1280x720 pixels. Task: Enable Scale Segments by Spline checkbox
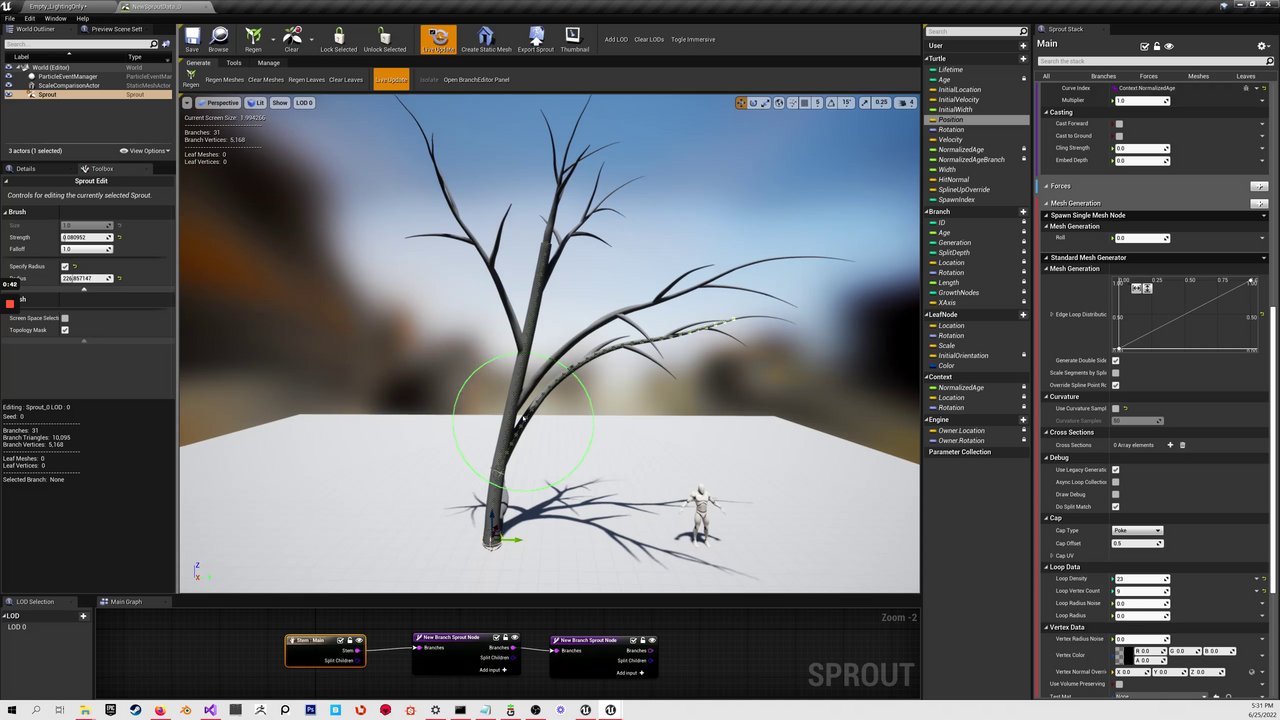pos(1115,373)
